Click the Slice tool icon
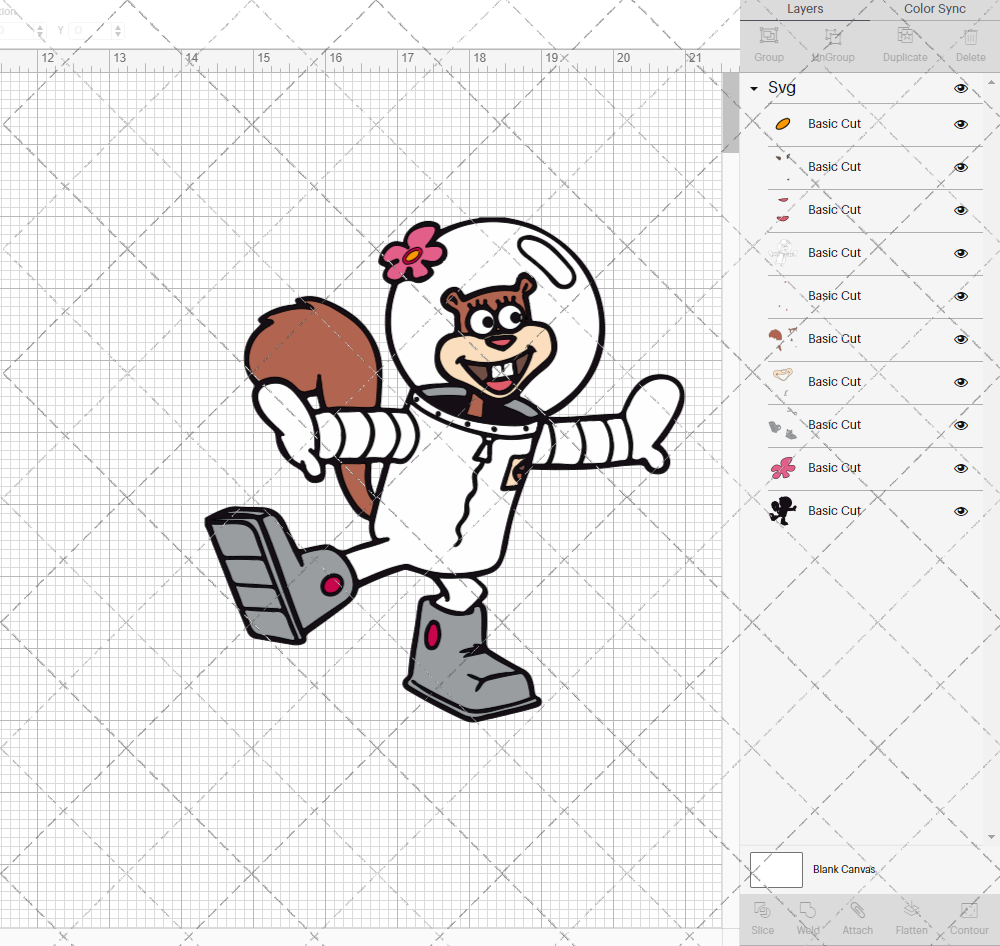Viewport: 1000px width, 946px height. (762, 910)
